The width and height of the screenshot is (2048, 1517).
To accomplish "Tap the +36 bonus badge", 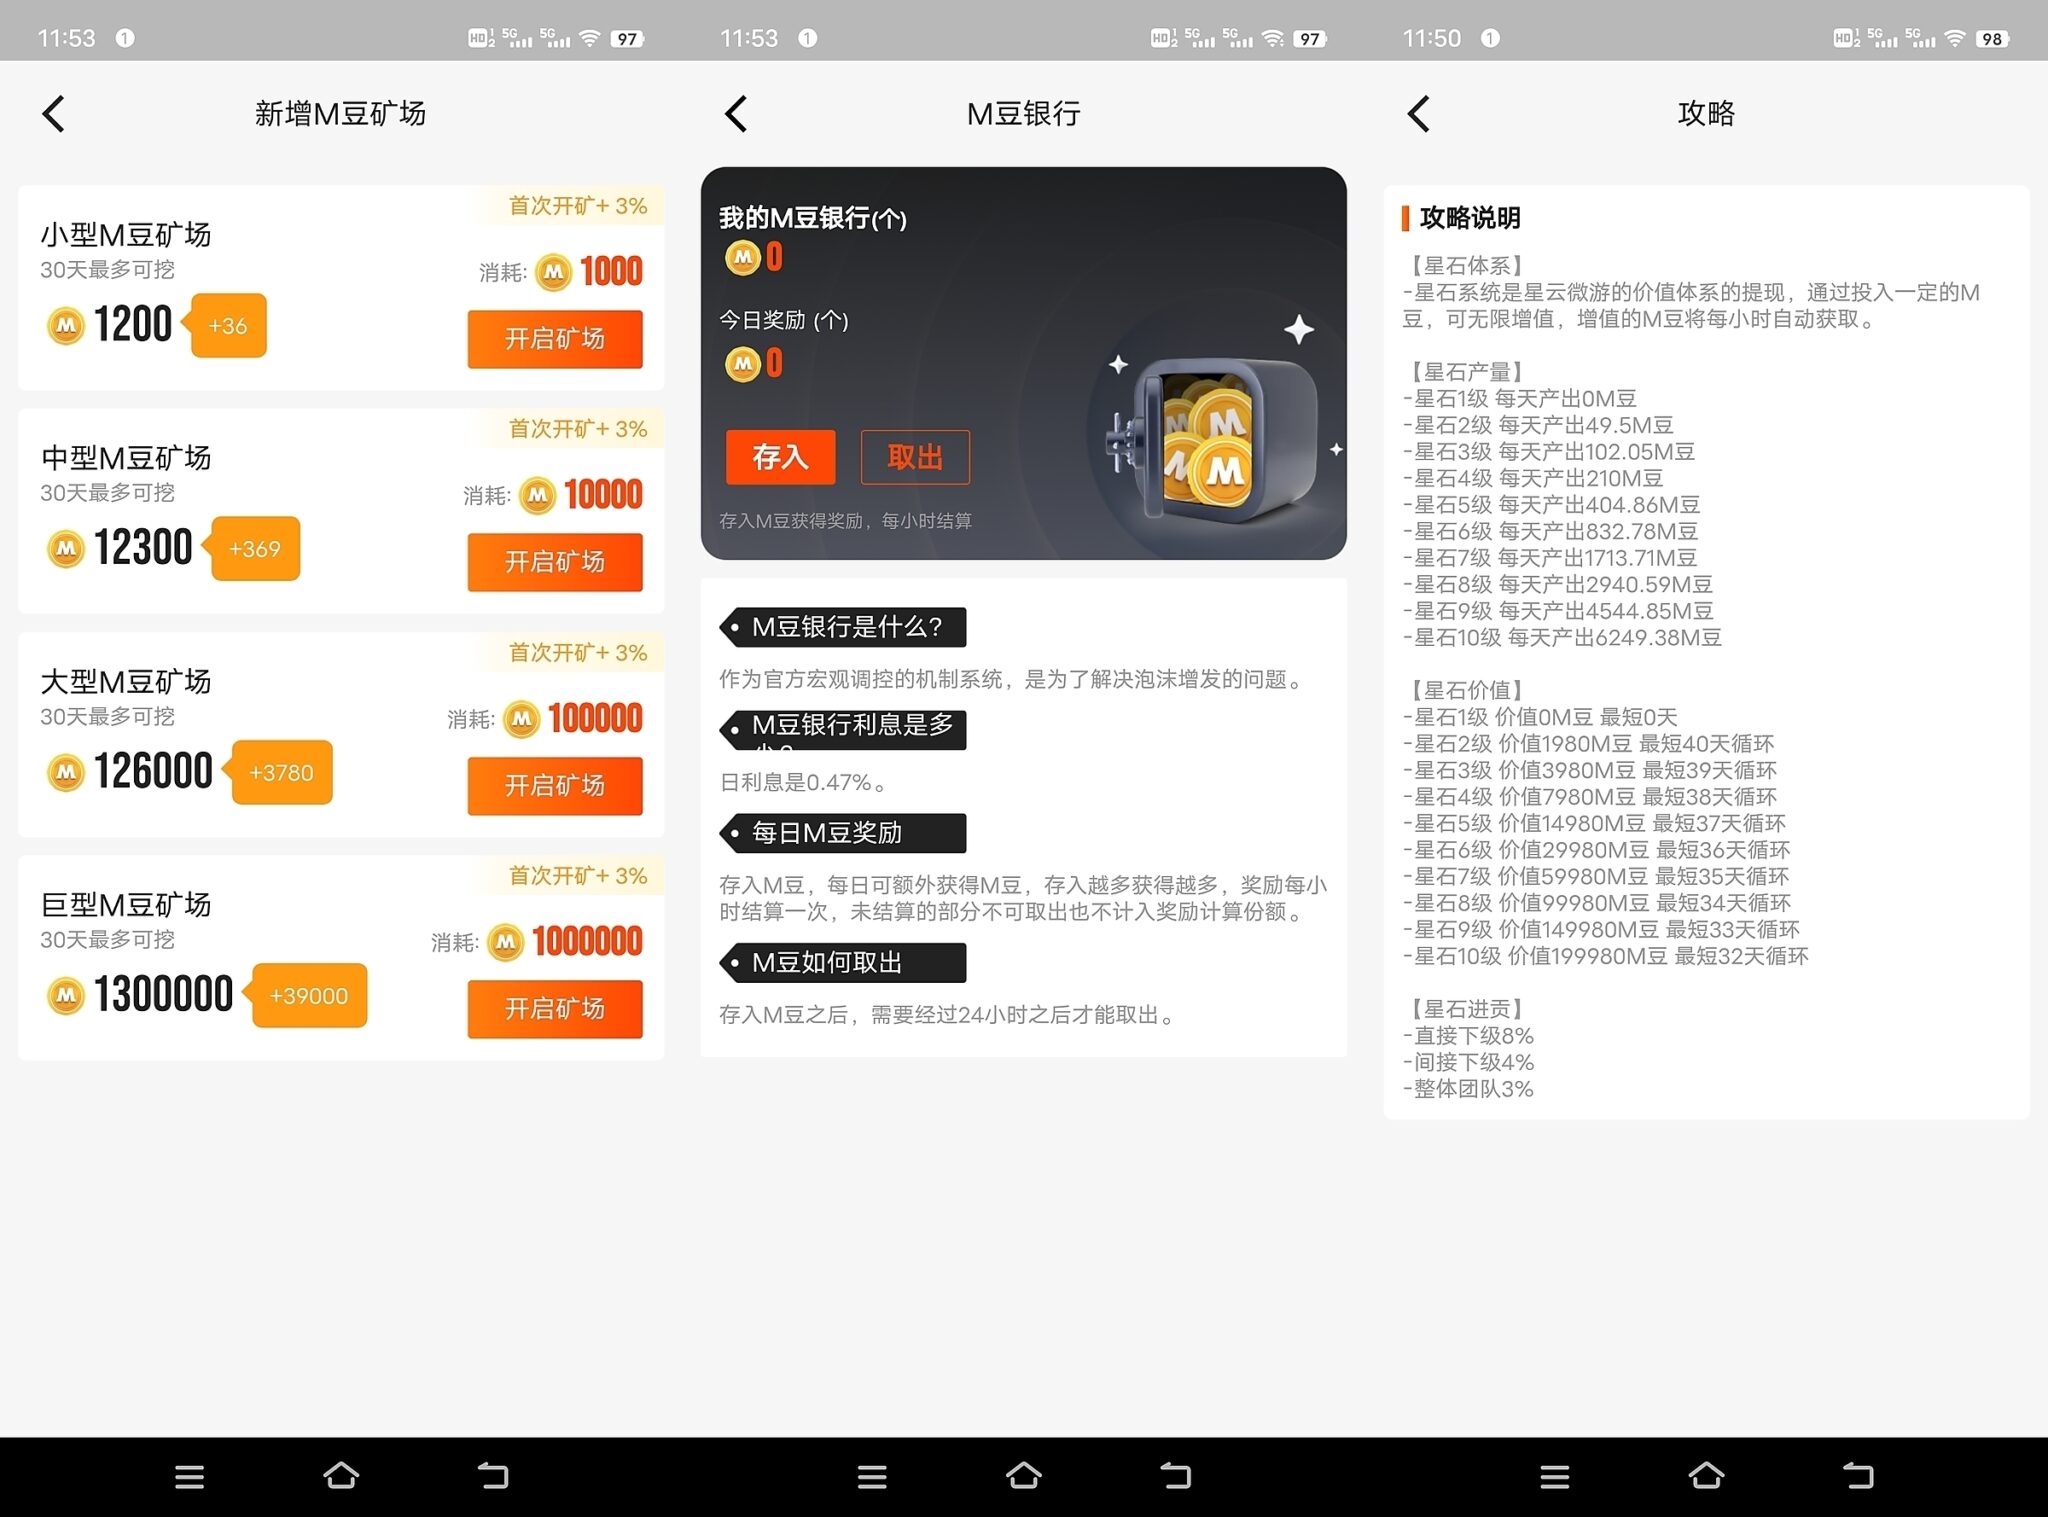I will tap(228, 326).
